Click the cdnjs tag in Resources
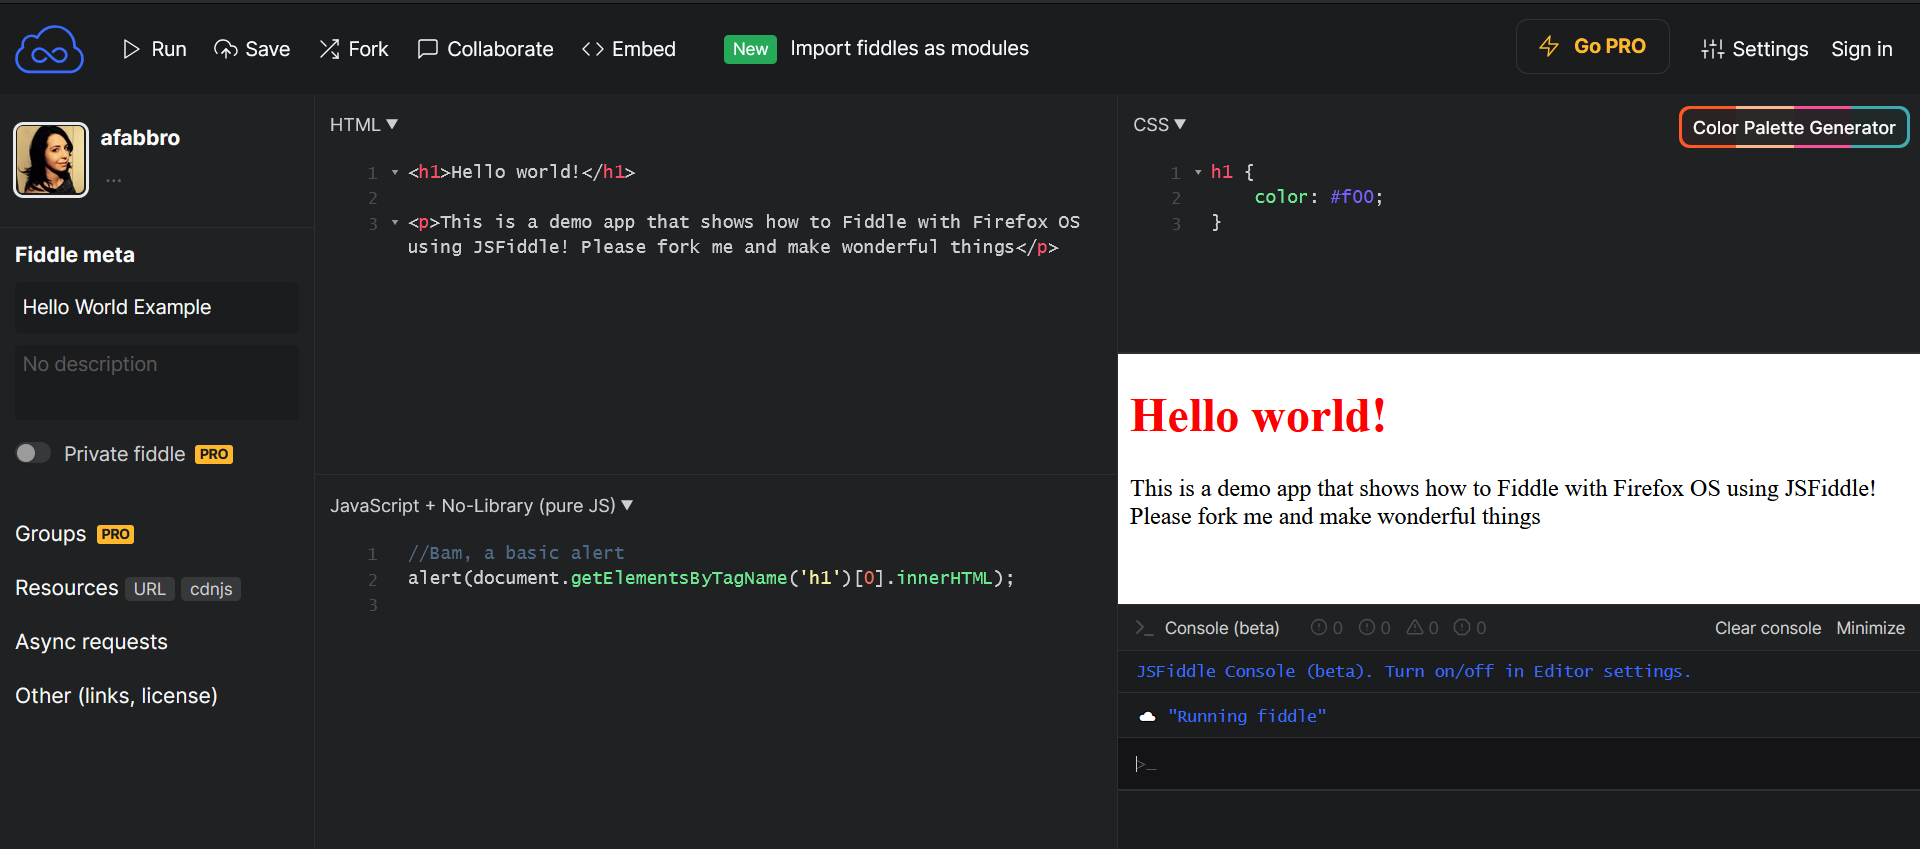The height and width of the screenshot is (849, 1920). 211,589
